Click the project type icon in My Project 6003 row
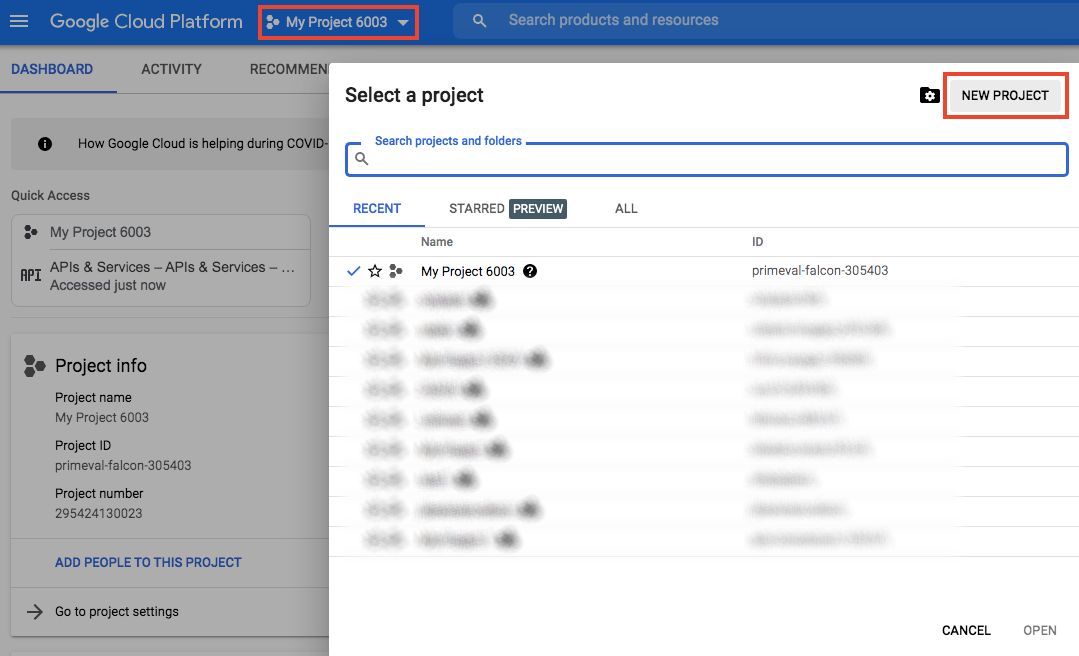1079x656 pixels. [396, 271]
